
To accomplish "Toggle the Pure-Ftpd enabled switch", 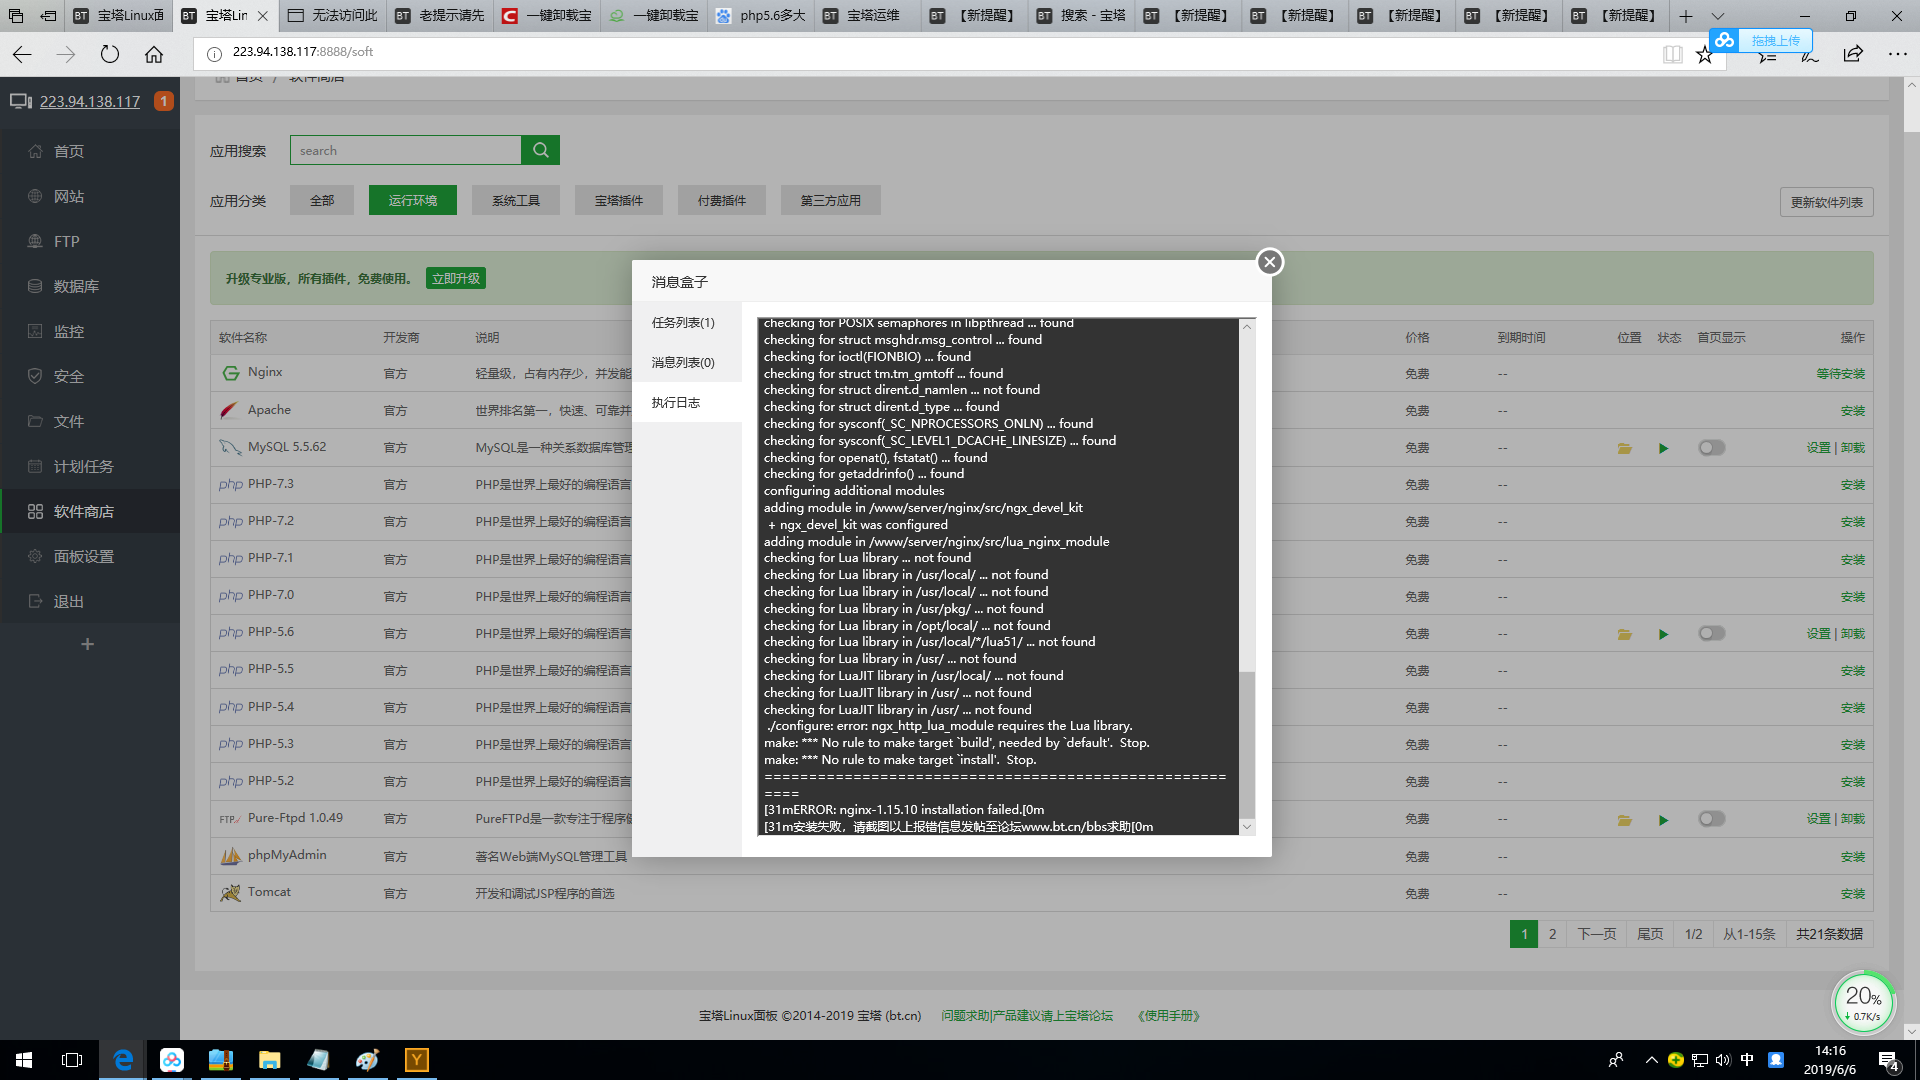I will click(x=1712, y=819).
